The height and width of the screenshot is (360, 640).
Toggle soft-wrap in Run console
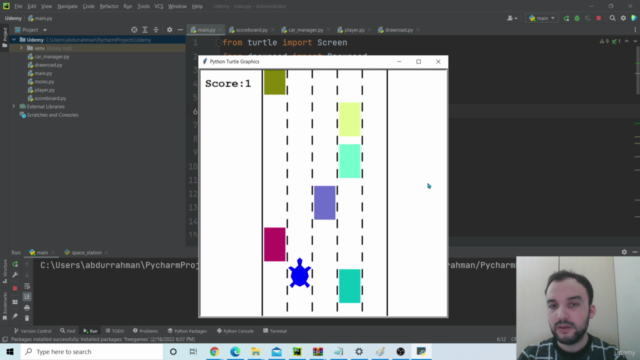coord(27,286)
